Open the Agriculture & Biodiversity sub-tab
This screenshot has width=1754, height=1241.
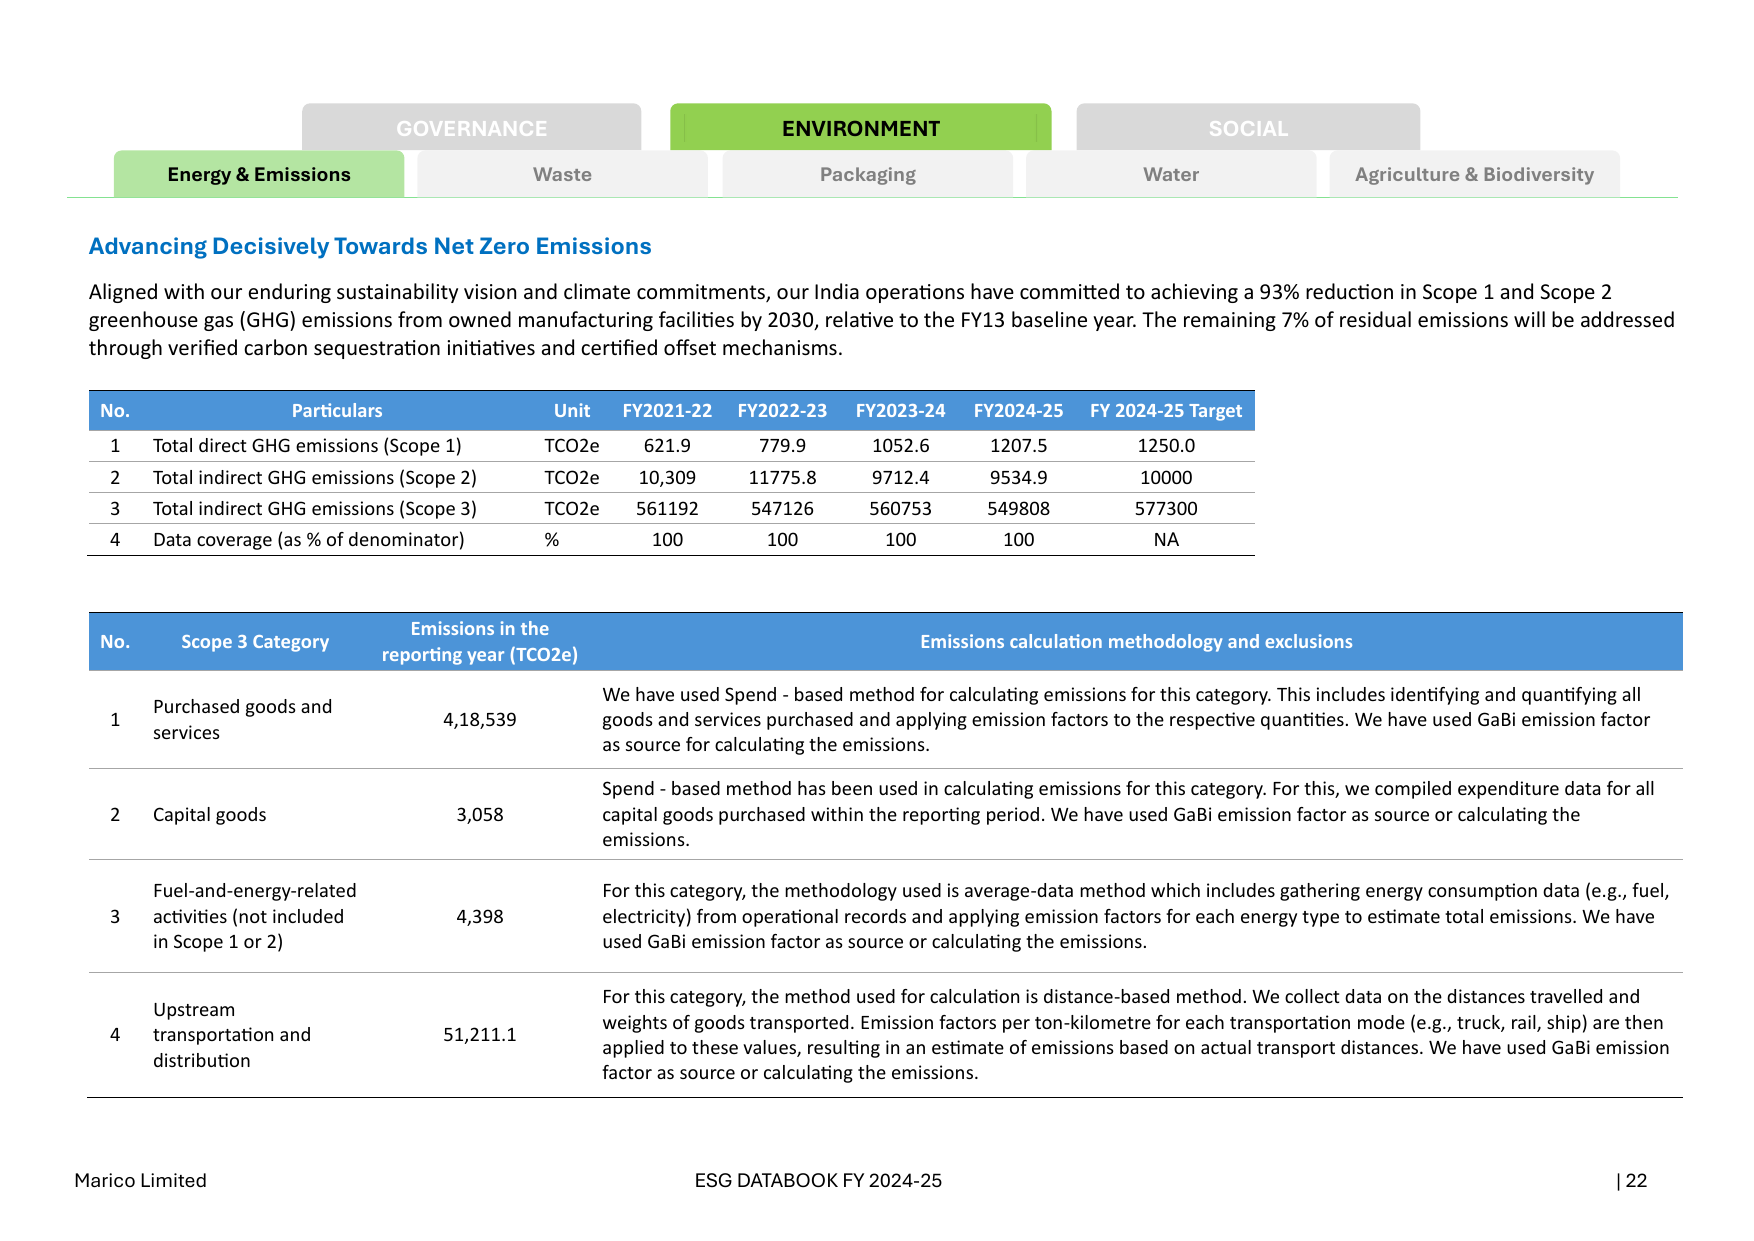[1474, 174]
